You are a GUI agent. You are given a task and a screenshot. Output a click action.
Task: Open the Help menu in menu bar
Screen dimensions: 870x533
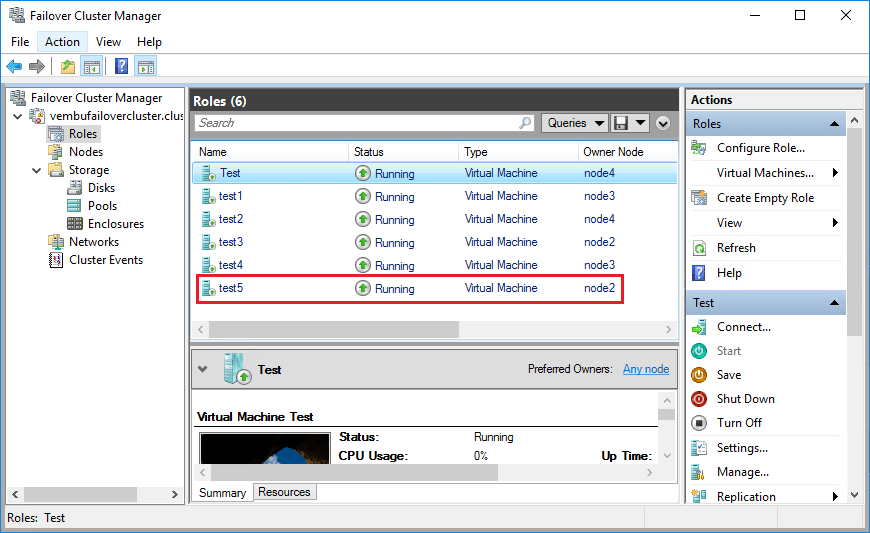point(149,42)
